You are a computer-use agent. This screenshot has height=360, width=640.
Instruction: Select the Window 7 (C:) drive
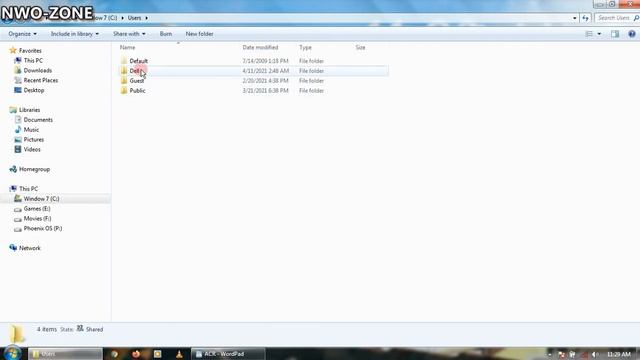coord(41,199)
